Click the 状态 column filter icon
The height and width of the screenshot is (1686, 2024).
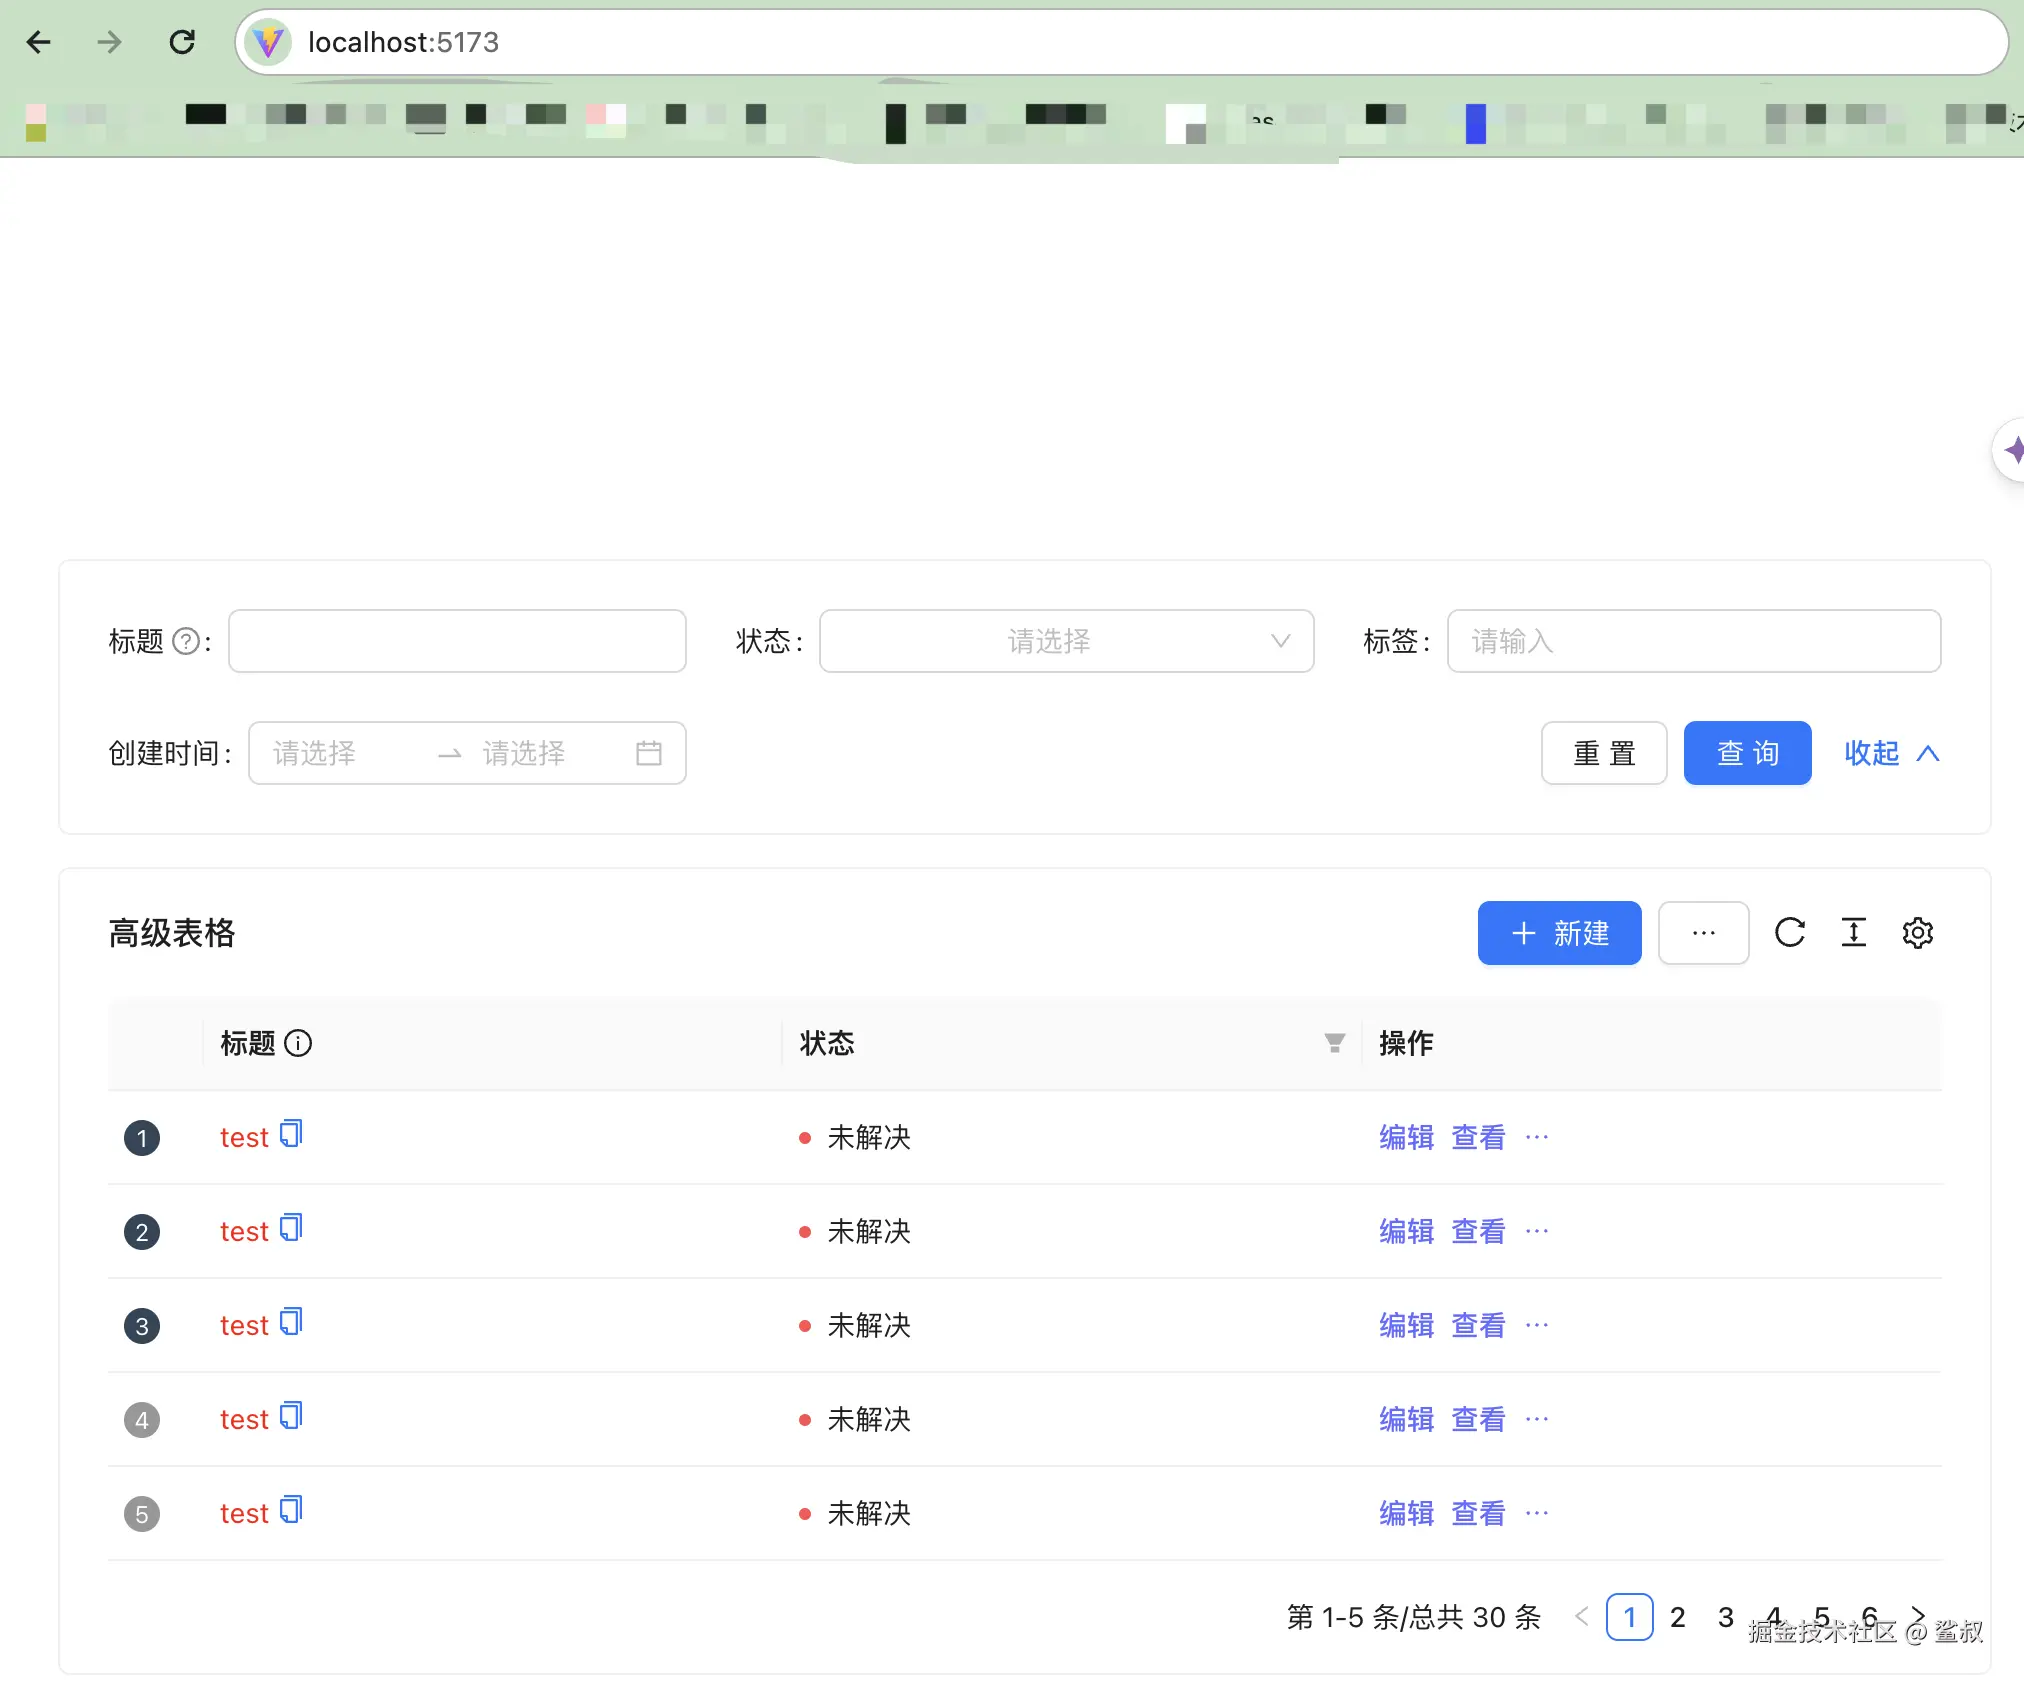(1334, 1043)
